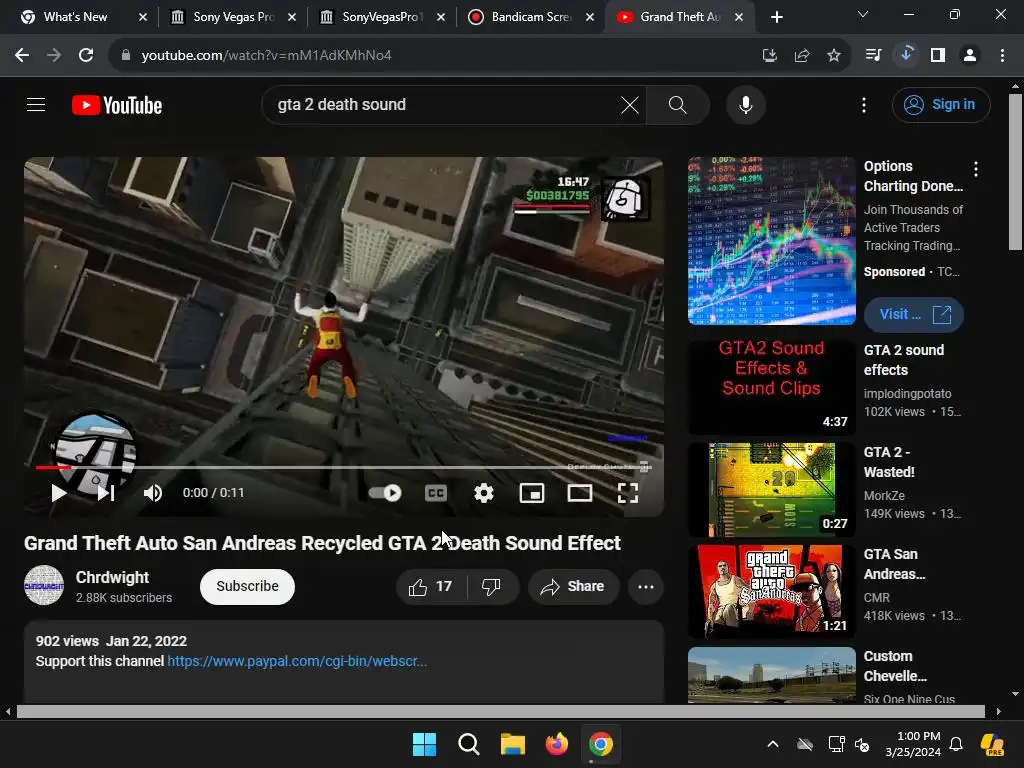Screen dimensions: 1024x768
Task: Open Chrdwight channel name link
Action: coord(112,577)
